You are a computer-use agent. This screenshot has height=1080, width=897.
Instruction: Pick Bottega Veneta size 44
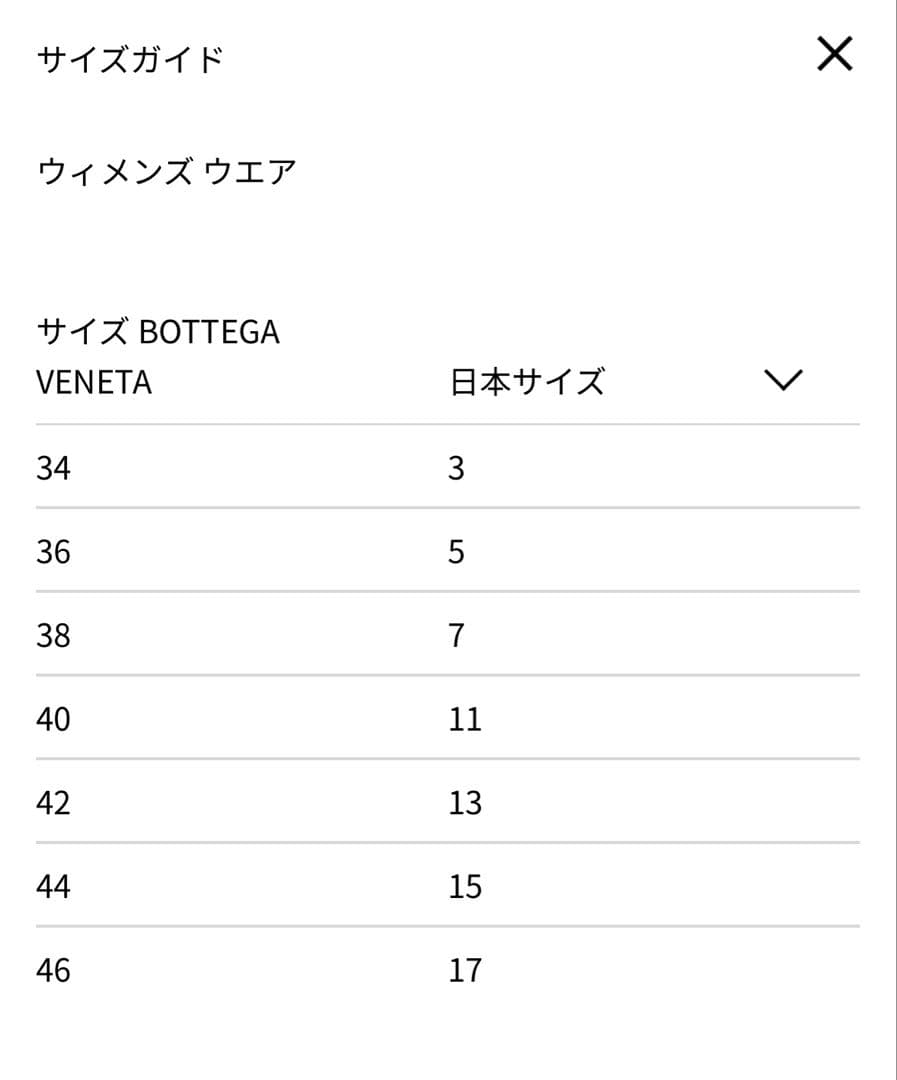point(55,885)
